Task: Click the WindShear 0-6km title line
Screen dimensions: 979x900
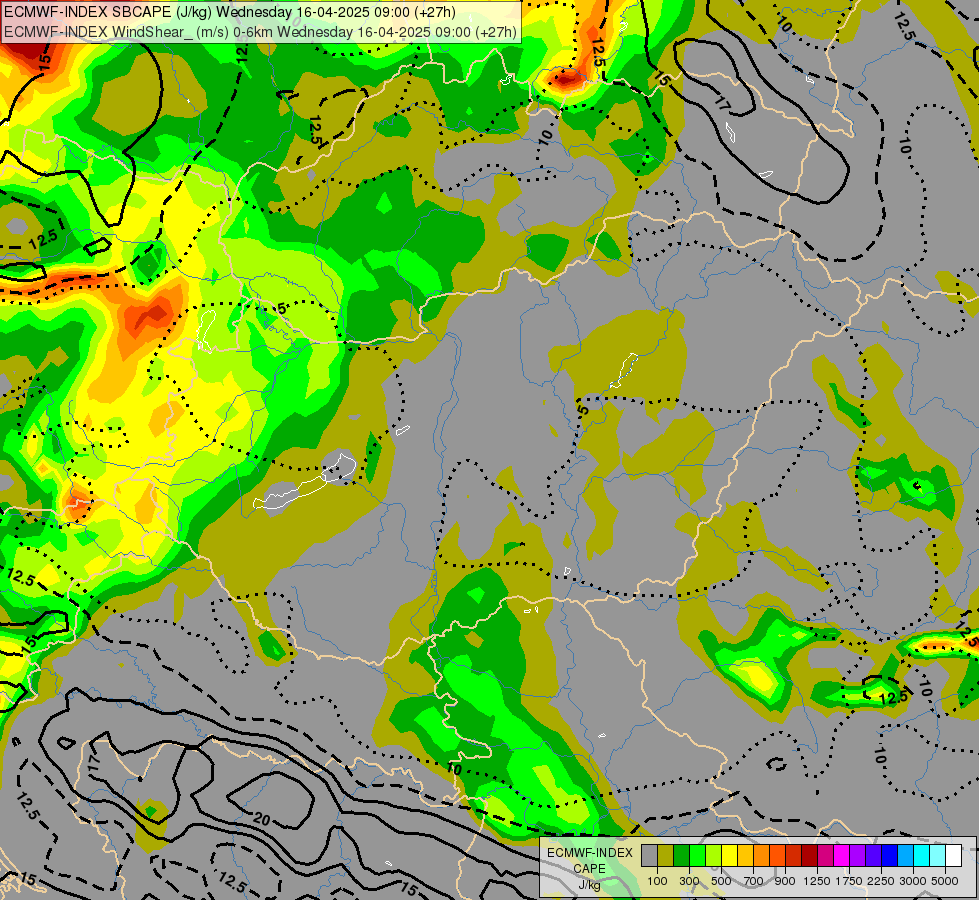Action: pyautogui.click(x=260, y=32)
